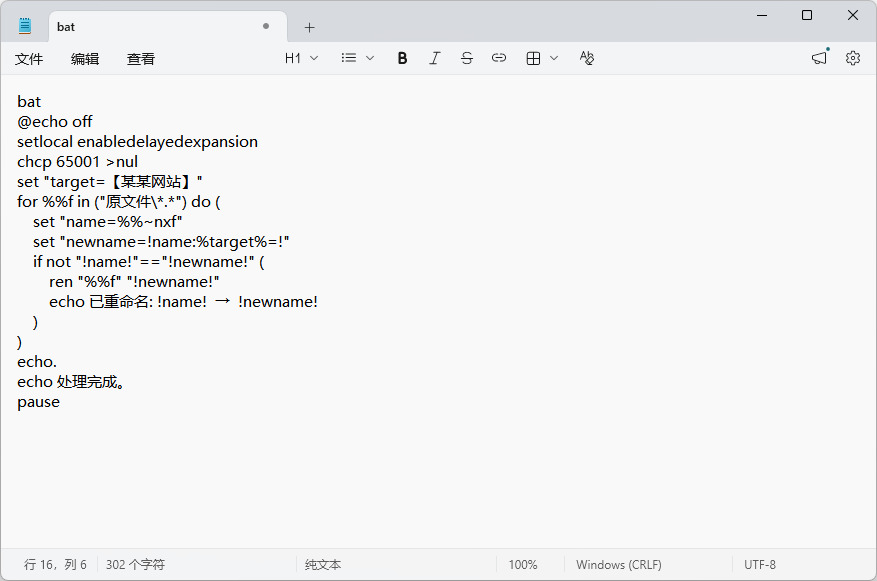The width and height of the screenshot is (877, 581).
Task: Open the bulleted list tool
Action: point(348,58)
